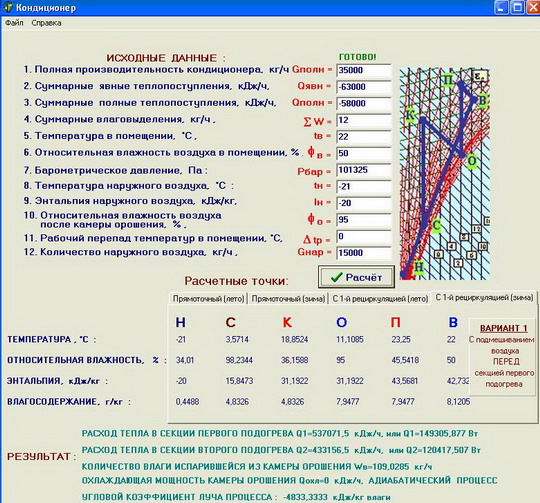Click the Wв=109,0285 evaporated moisture line
Image resolution: width=540 pixels, height=503 pixels.
point(257,467)
